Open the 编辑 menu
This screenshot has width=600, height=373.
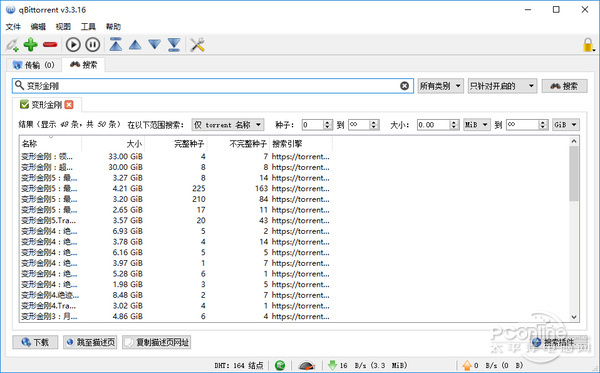38,26
